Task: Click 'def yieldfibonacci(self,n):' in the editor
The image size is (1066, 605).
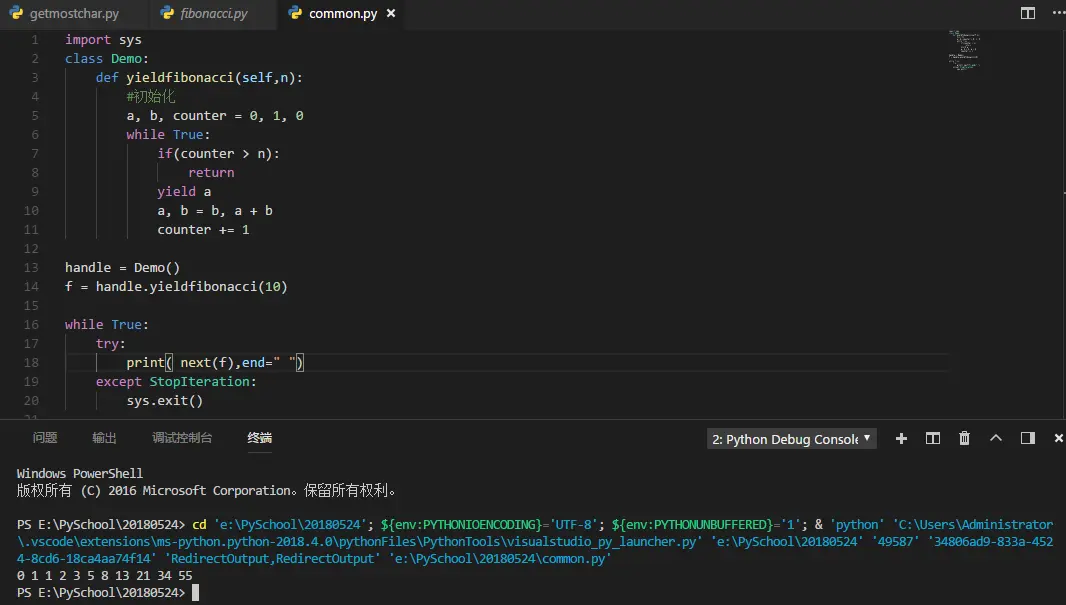Action: (x=199, y=77)
